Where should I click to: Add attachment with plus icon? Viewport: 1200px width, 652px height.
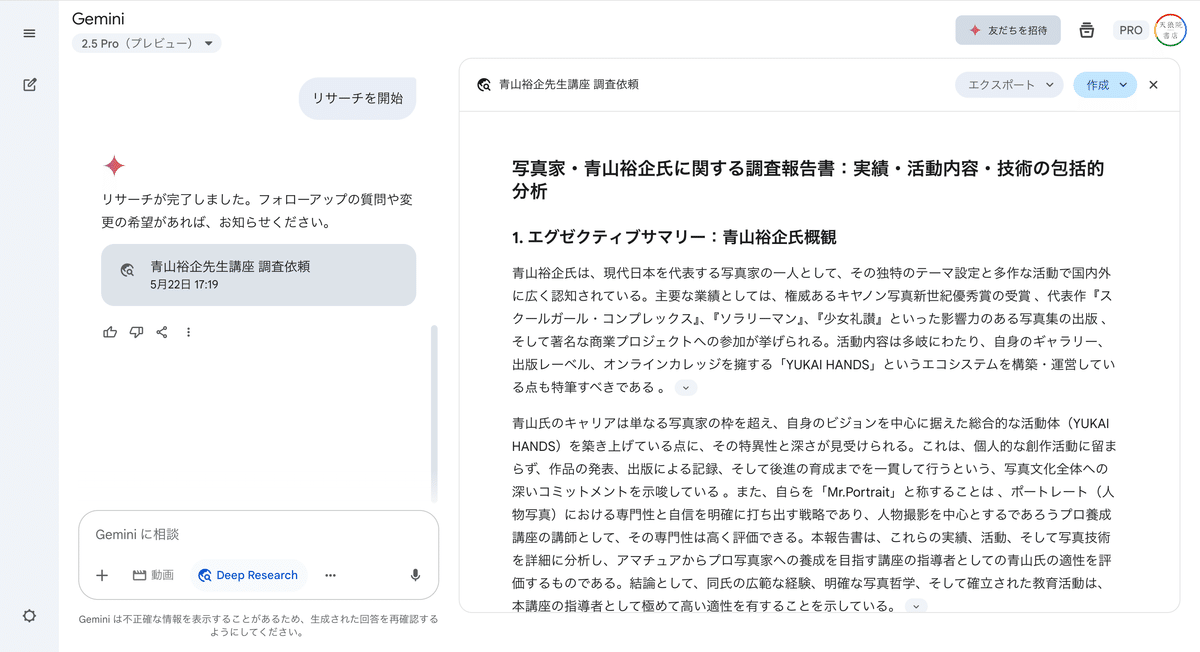tap(102, 575)
